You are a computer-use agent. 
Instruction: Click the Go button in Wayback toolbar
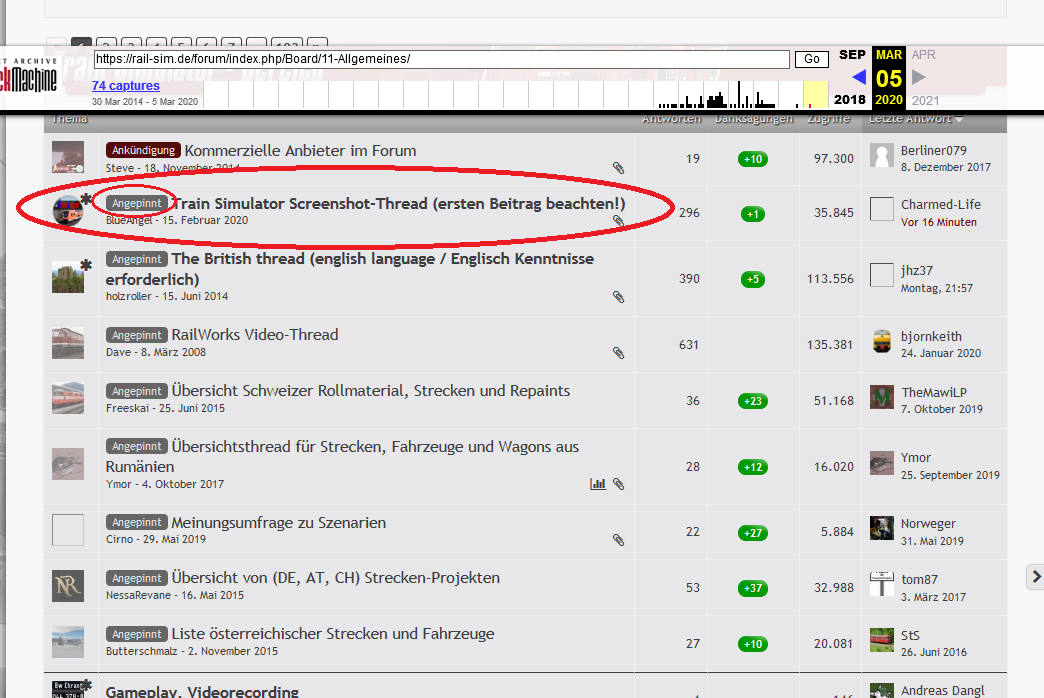pos(812,59)
